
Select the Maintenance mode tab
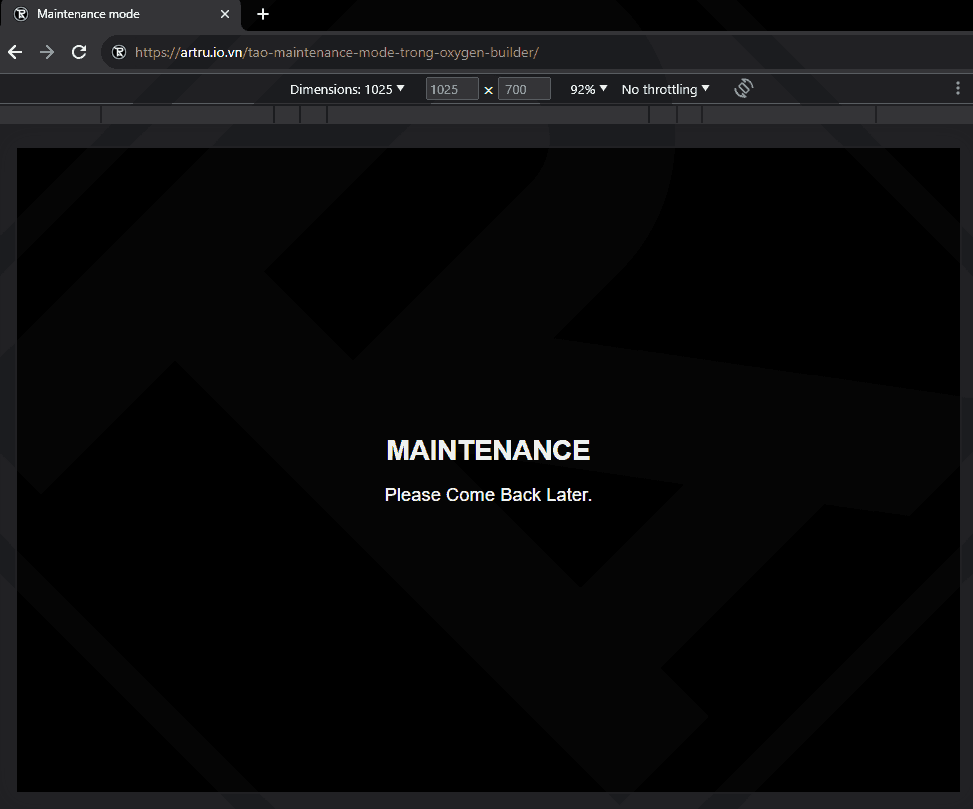point(121,14)
